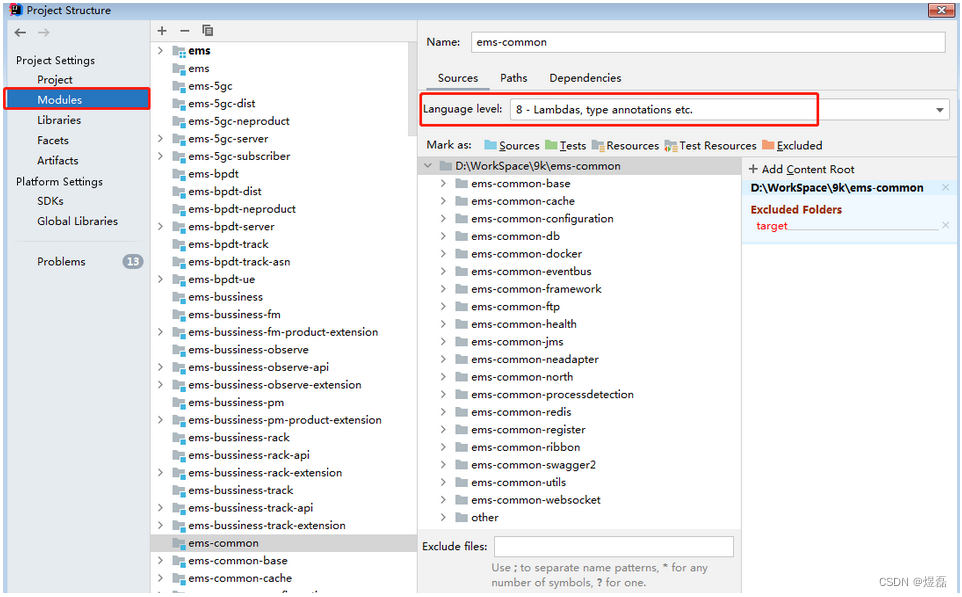Mark selection as Sources
The height and width of the screenshot is (597, 962).
518,145
